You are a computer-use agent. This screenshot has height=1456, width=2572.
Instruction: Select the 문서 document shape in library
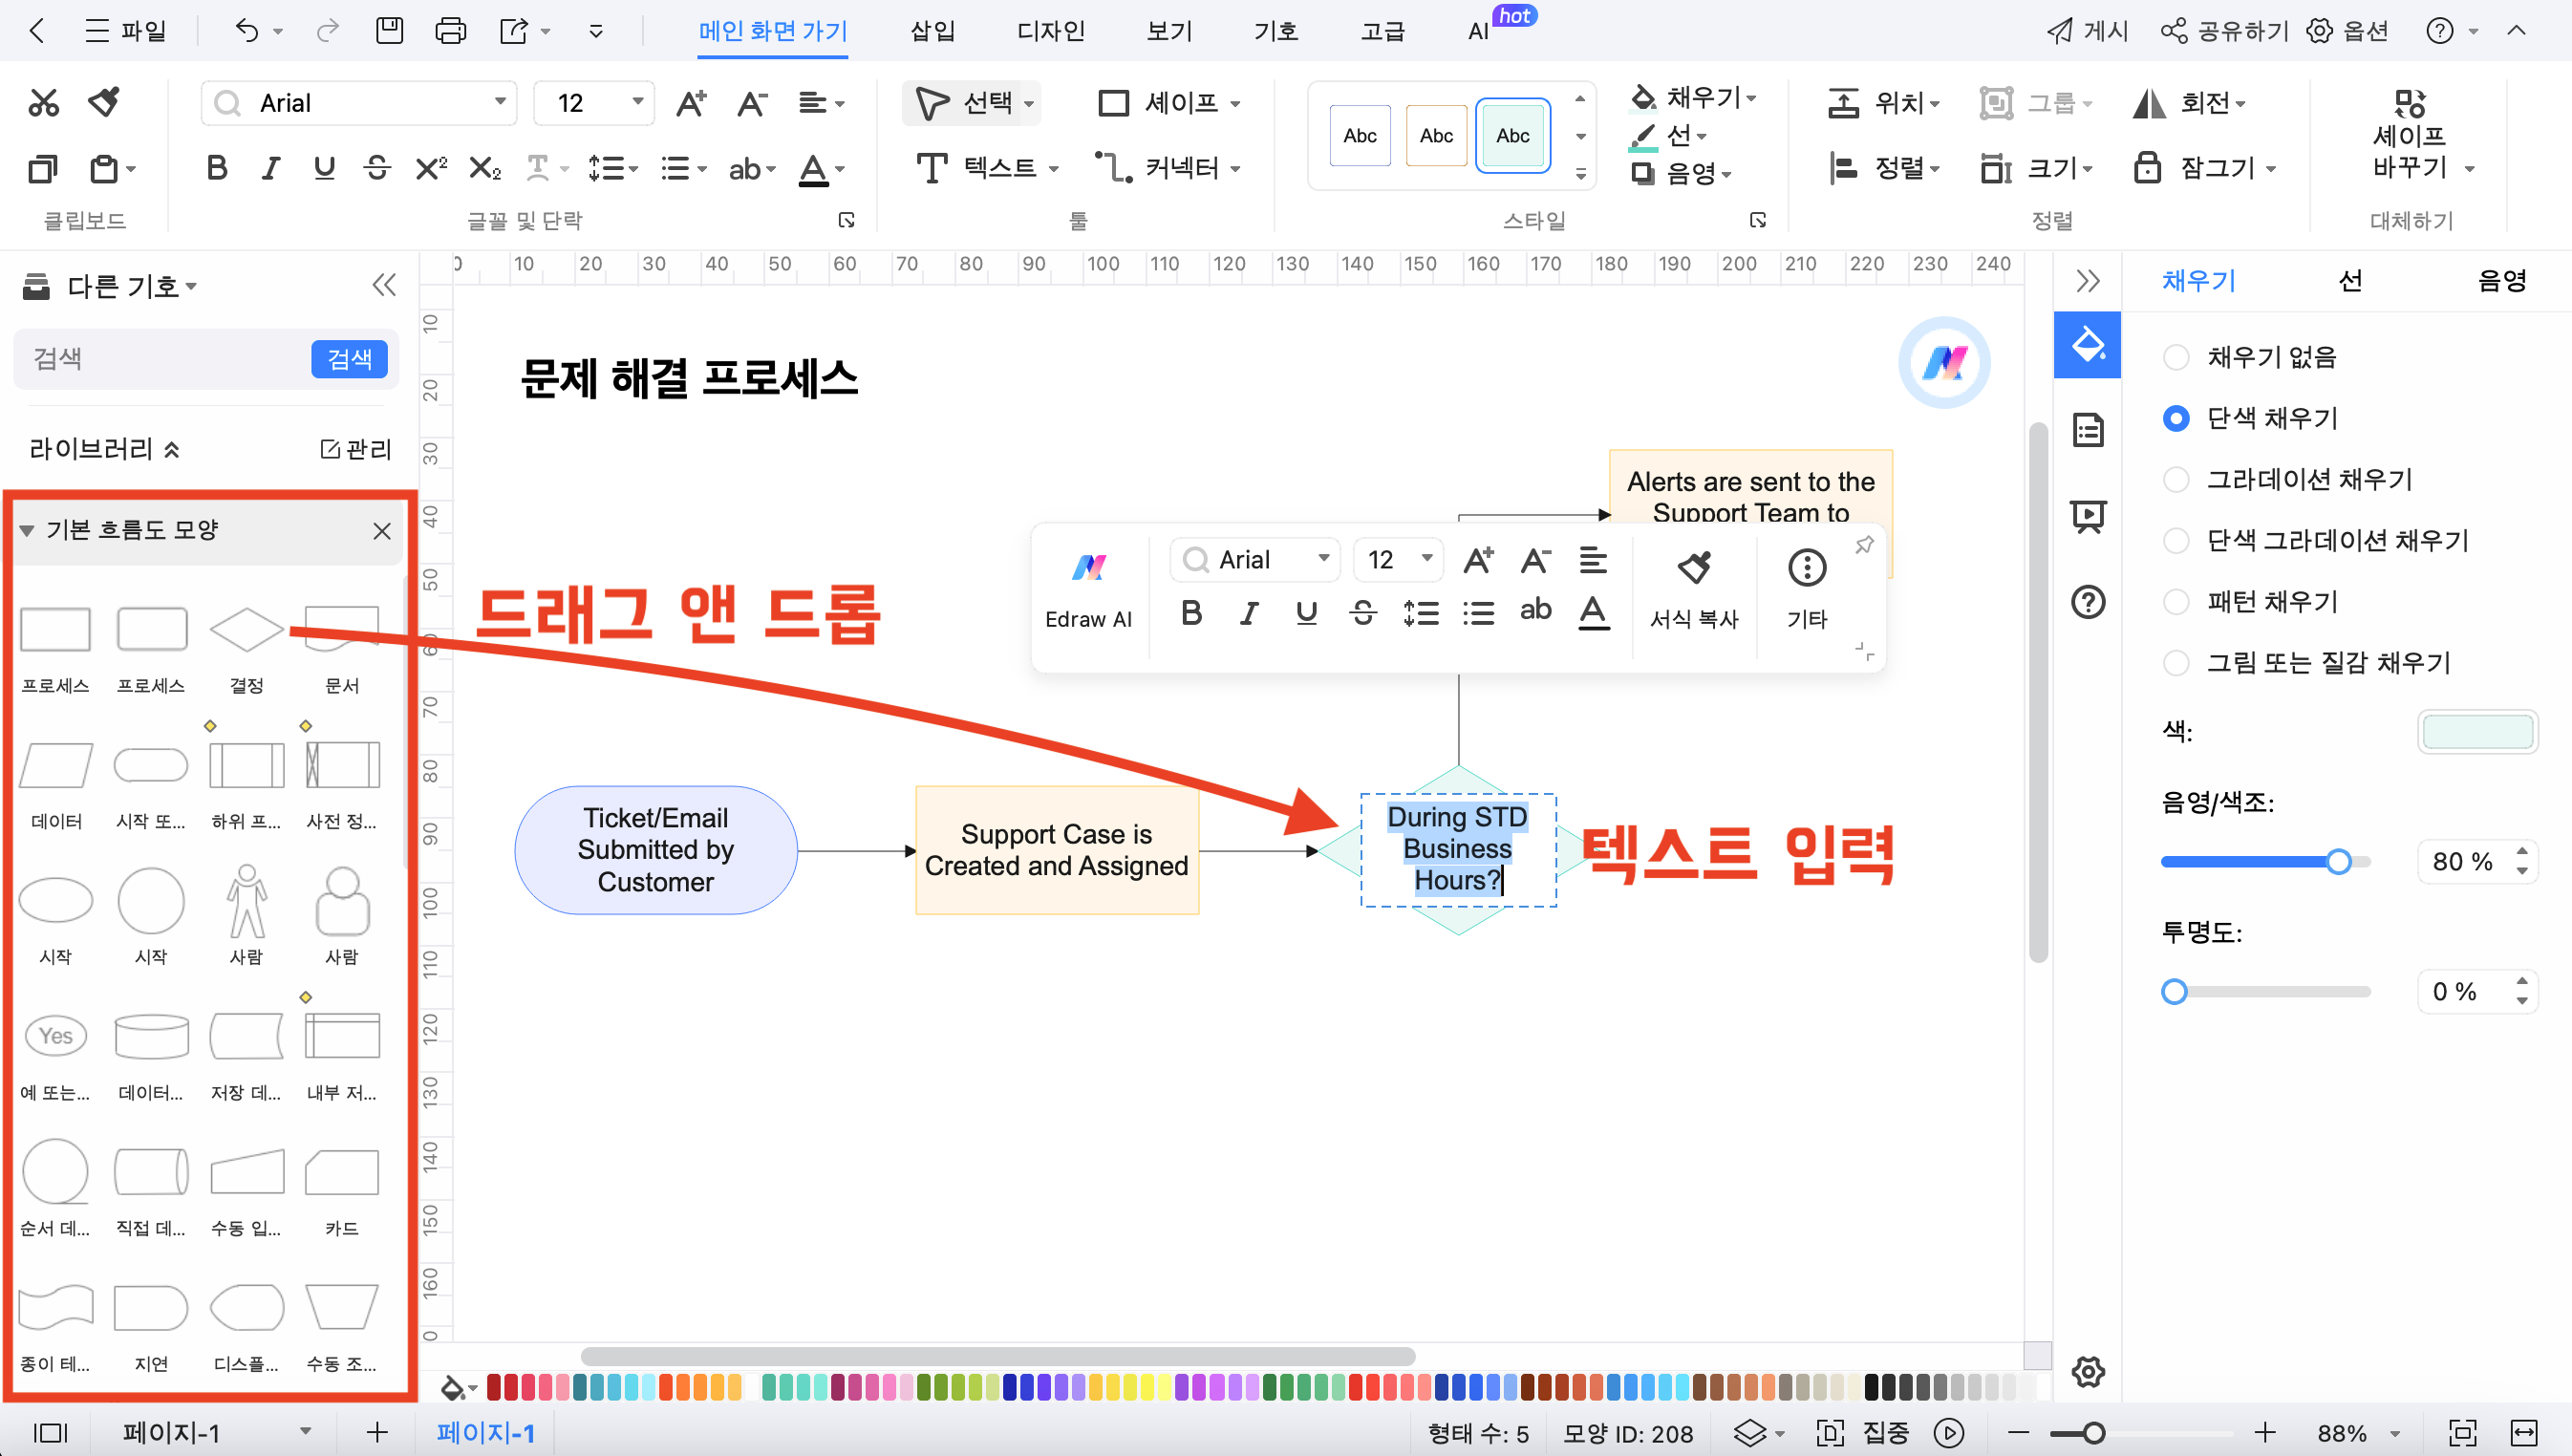click(341, 630)
